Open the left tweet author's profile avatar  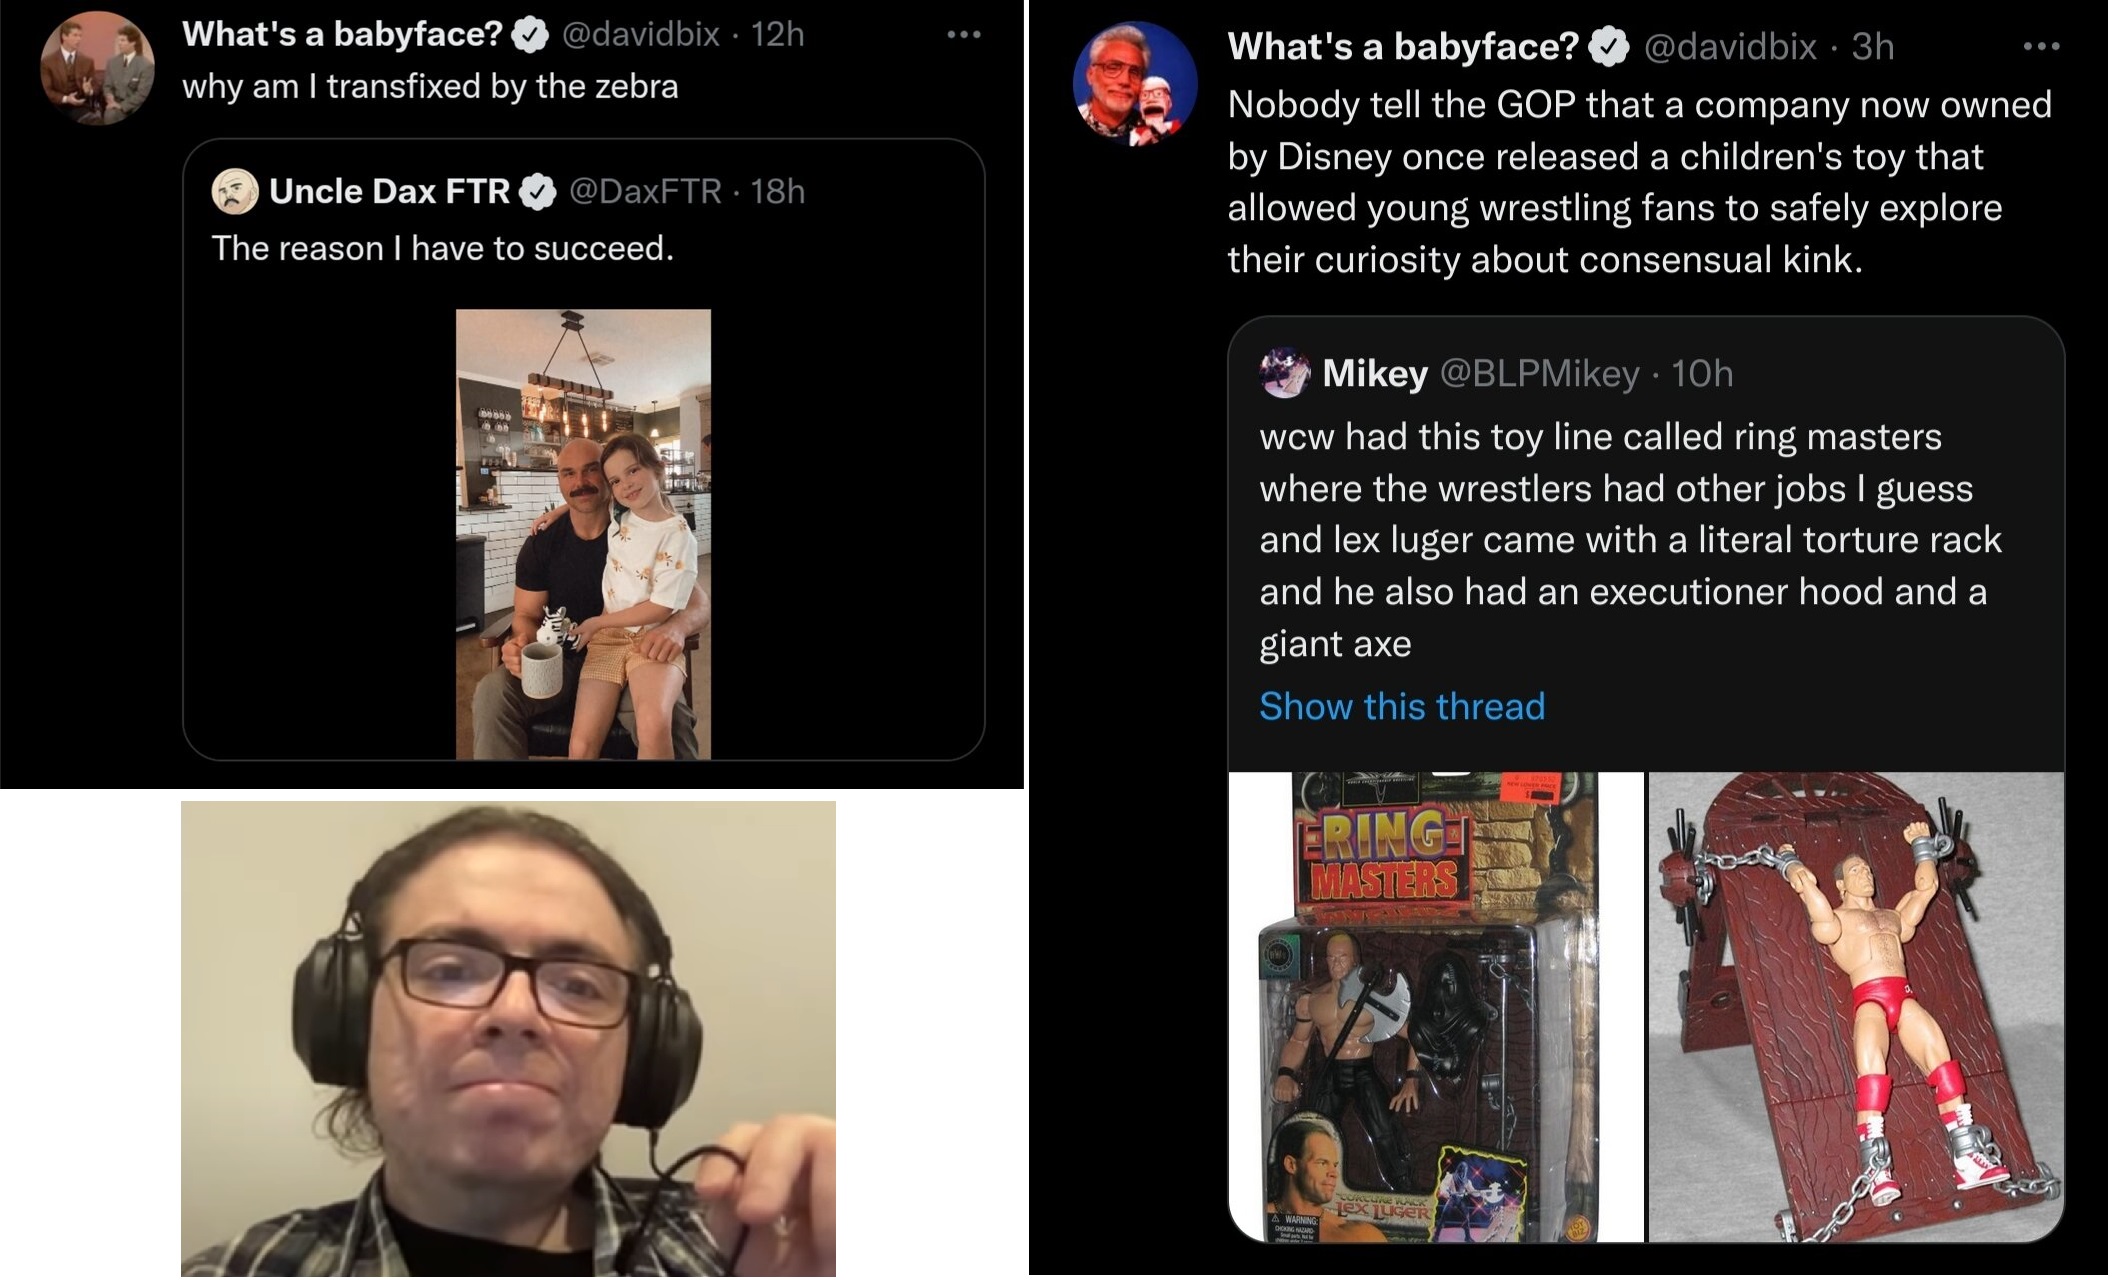tap(97, 68)
